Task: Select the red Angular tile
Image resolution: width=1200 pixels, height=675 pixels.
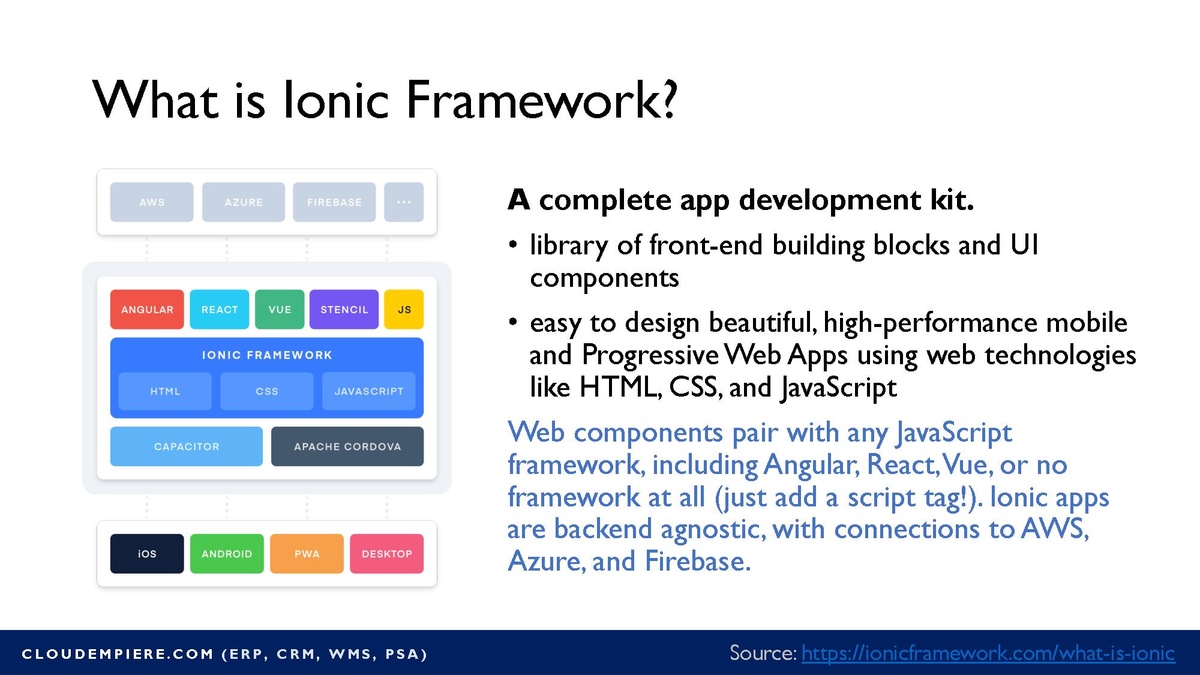Action: 147,310
